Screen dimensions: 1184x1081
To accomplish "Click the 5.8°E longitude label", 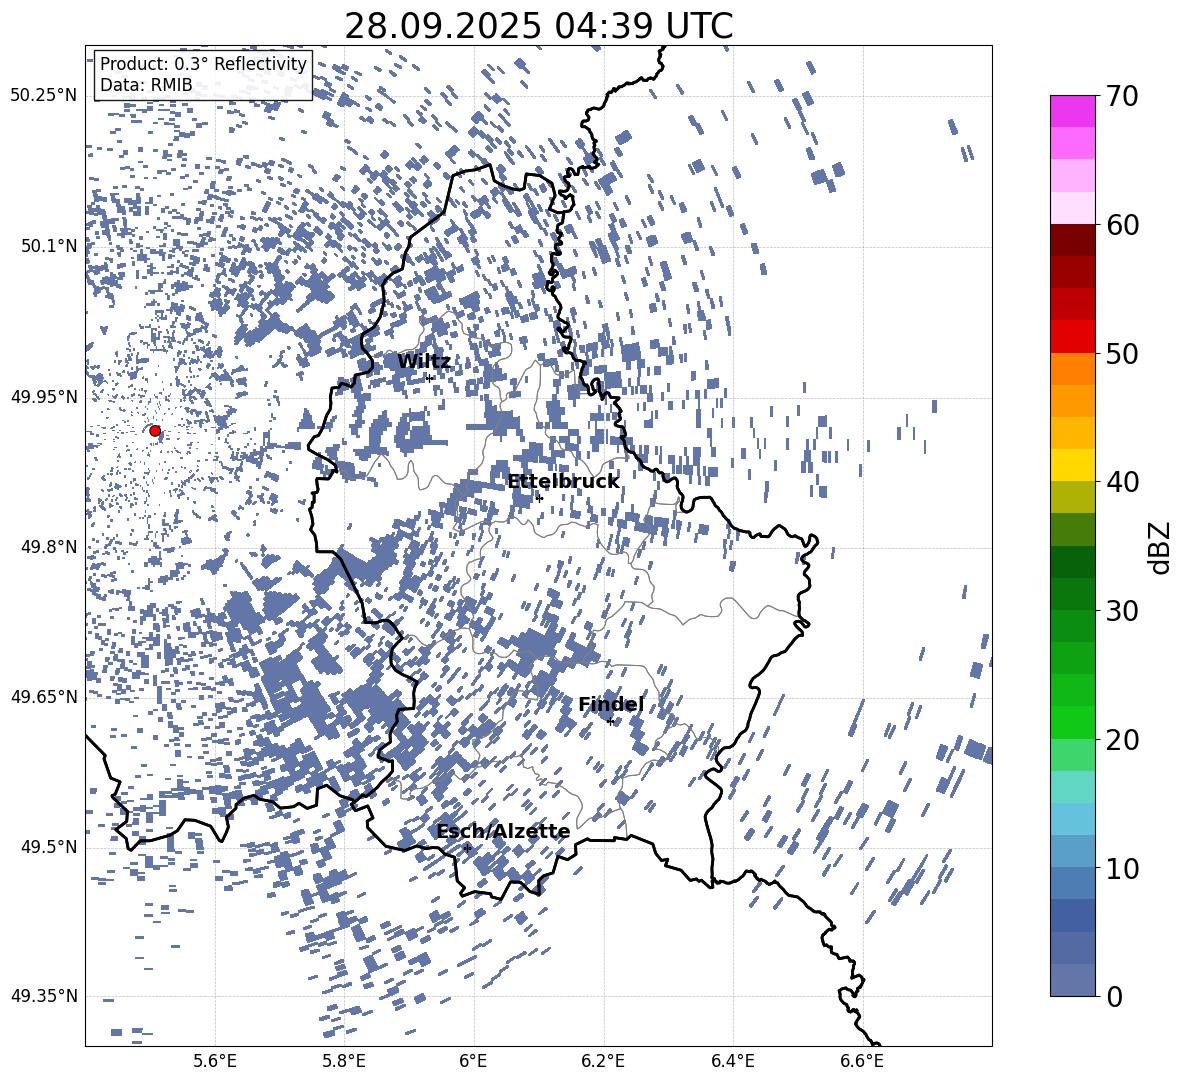I will (344, 1061).
